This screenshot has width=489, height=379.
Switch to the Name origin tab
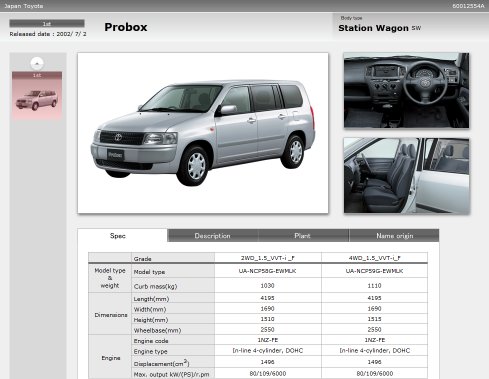pos(394,236)
